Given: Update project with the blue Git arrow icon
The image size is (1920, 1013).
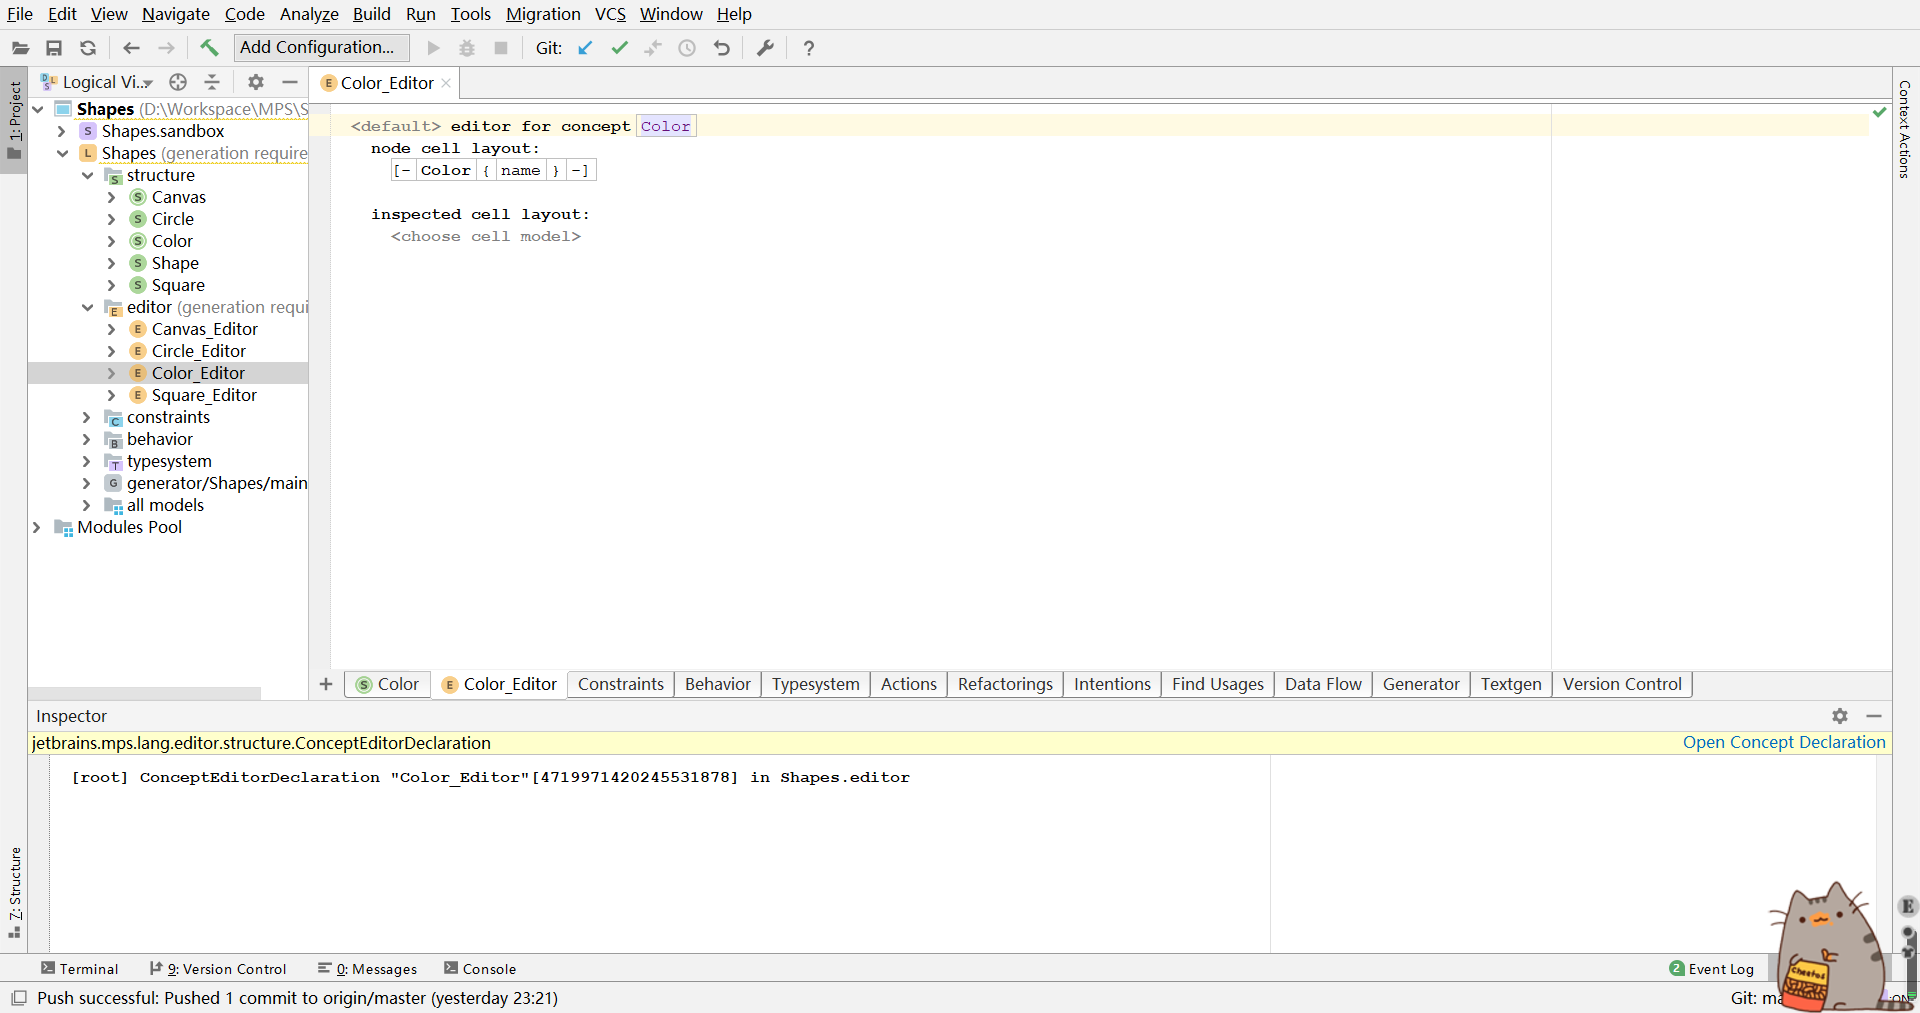Looking at the screenshot, I should tap(585, 47).
